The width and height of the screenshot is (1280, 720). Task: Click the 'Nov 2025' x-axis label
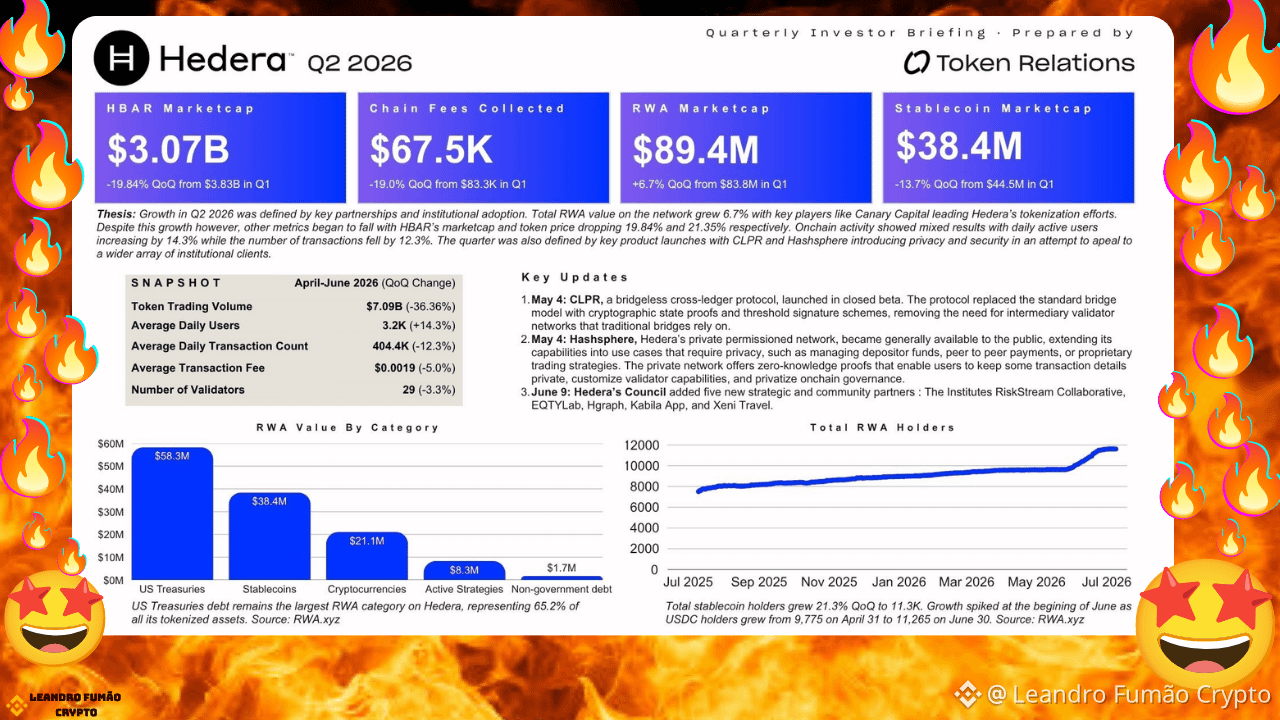pyautogui.click(x=829, y=581)
